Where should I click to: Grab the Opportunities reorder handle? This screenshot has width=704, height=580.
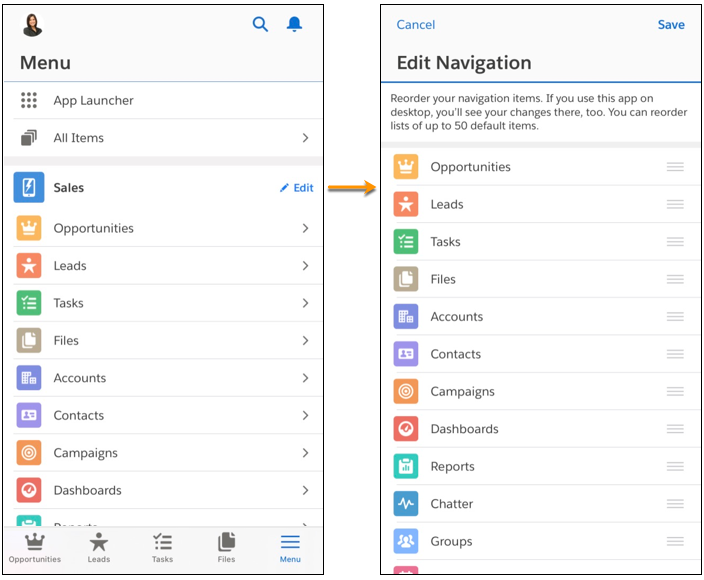675,167
